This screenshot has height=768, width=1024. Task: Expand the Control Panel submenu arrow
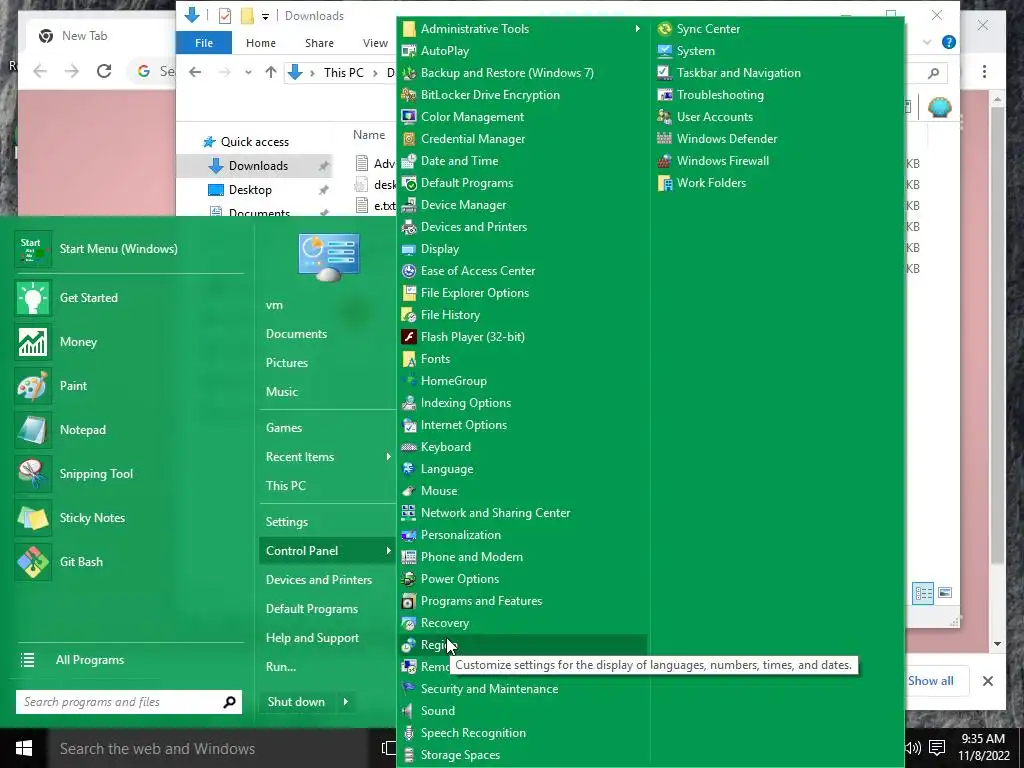[x=388, y=551]
